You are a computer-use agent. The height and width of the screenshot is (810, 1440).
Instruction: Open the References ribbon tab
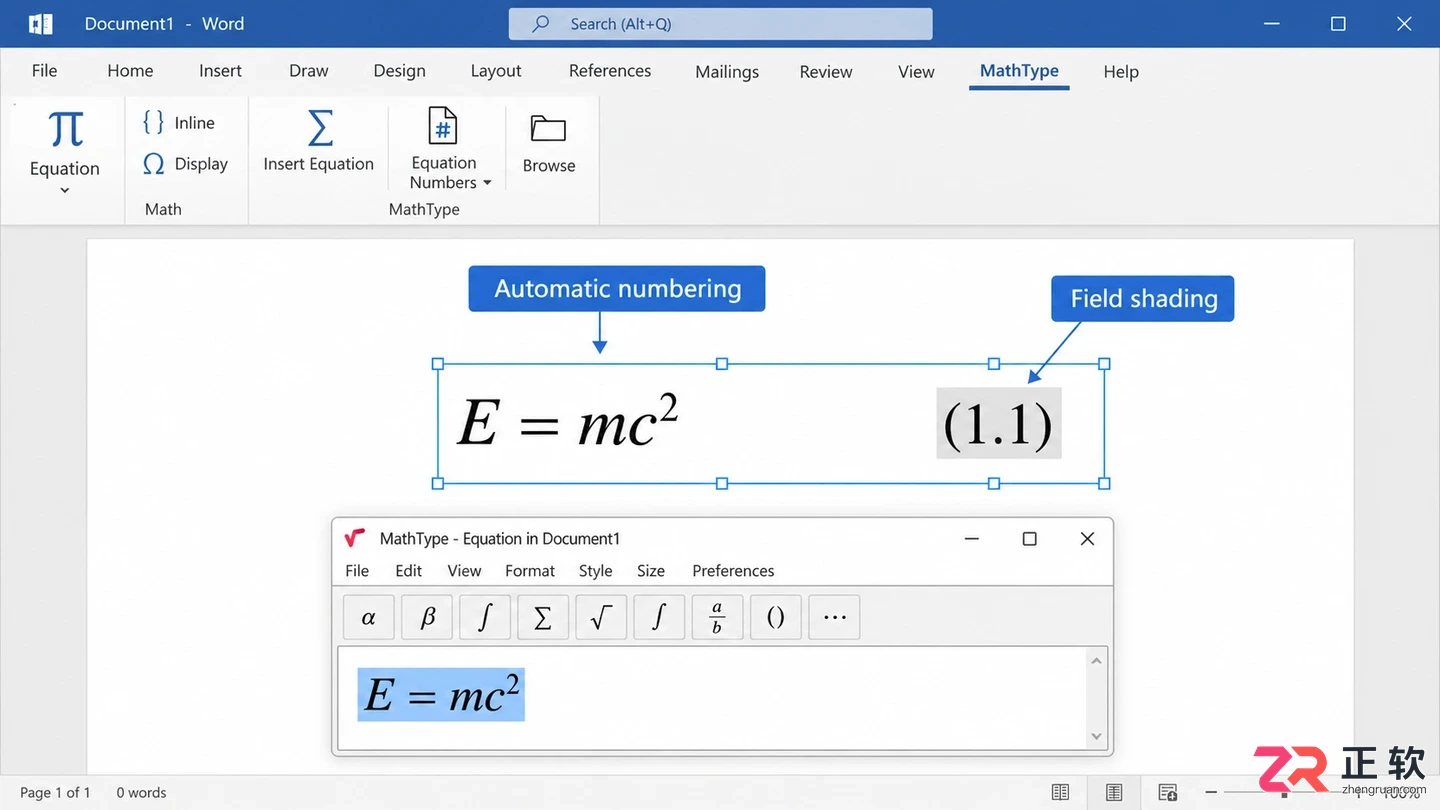(610, 71)
